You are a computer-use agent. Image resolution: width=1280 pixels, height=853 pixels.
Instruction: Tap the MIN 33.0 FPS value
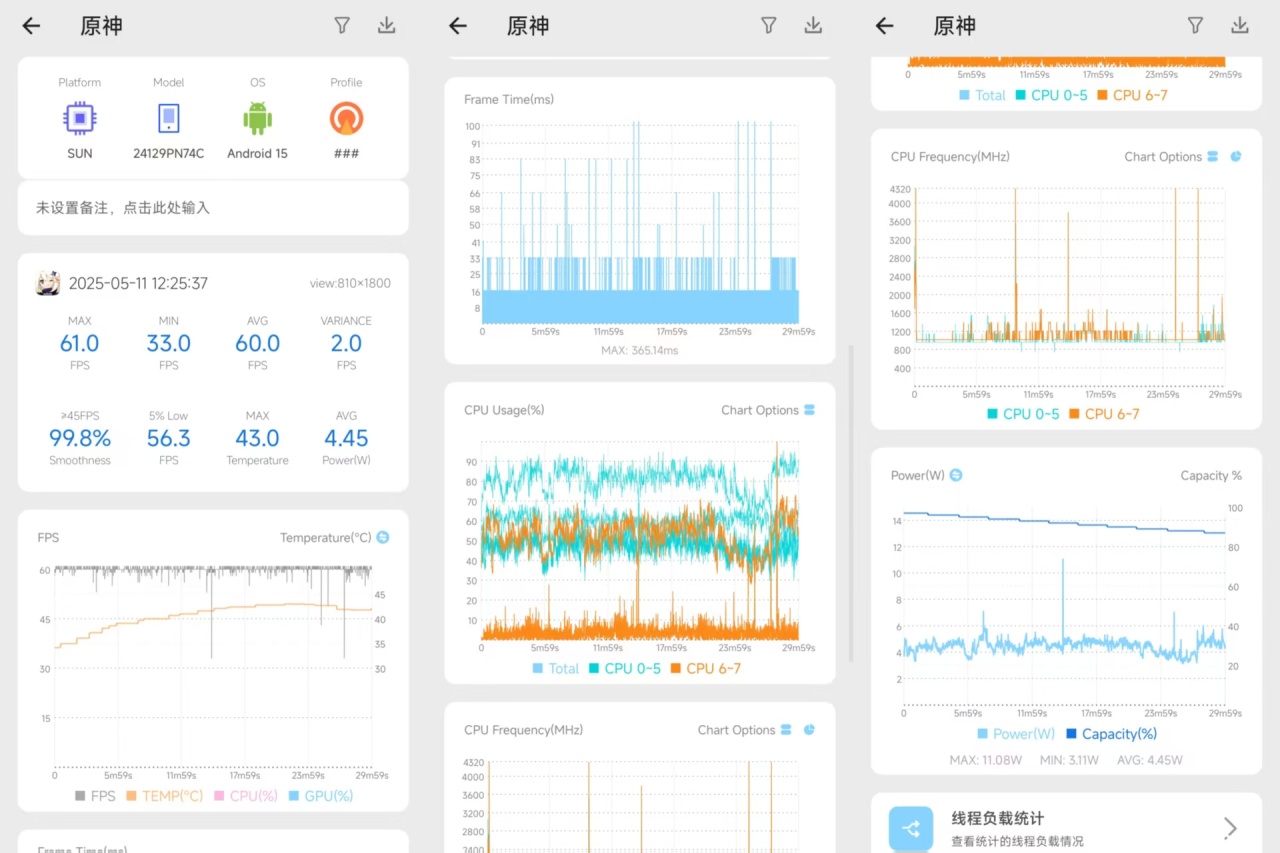pyautogui.click(x=169, y=343)
